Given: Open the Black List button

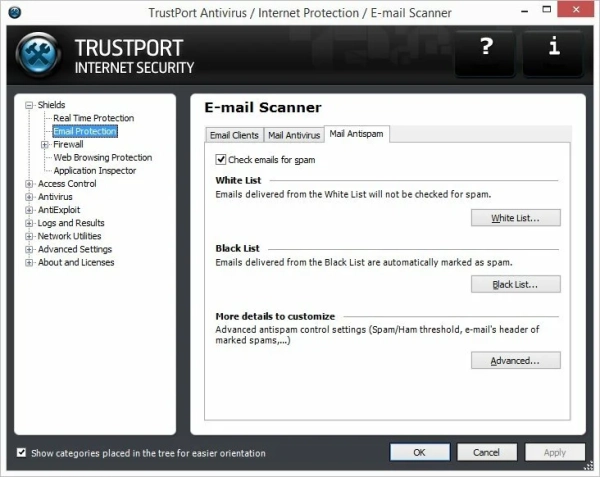Looking at the screenshot, I should pos(515,284).
